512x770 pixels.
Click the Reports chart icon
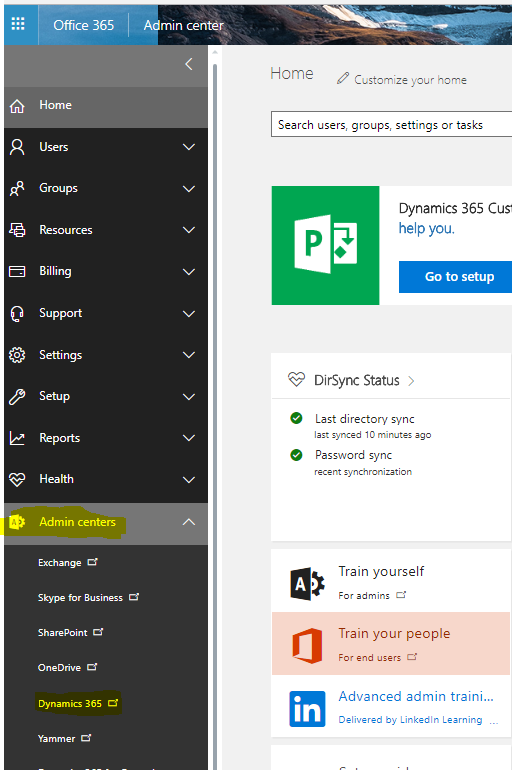(17, 438)
